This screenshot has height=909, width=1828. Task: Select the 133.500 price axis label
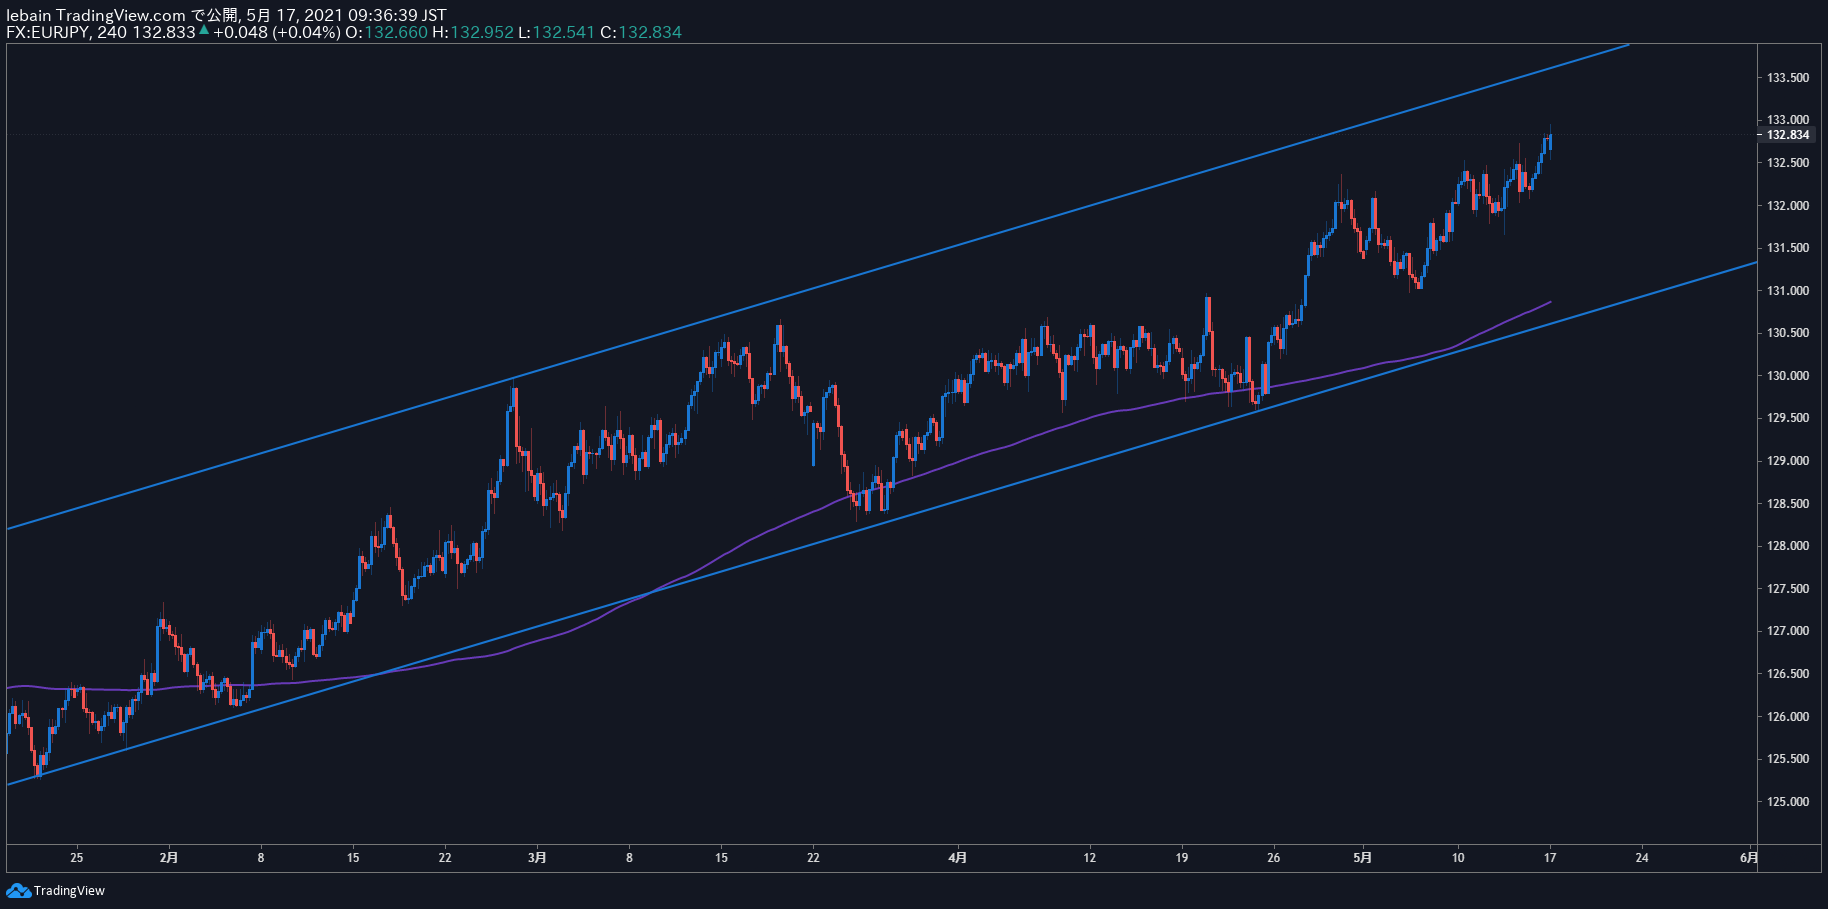pyautogui.click(x=1788, y=78)
